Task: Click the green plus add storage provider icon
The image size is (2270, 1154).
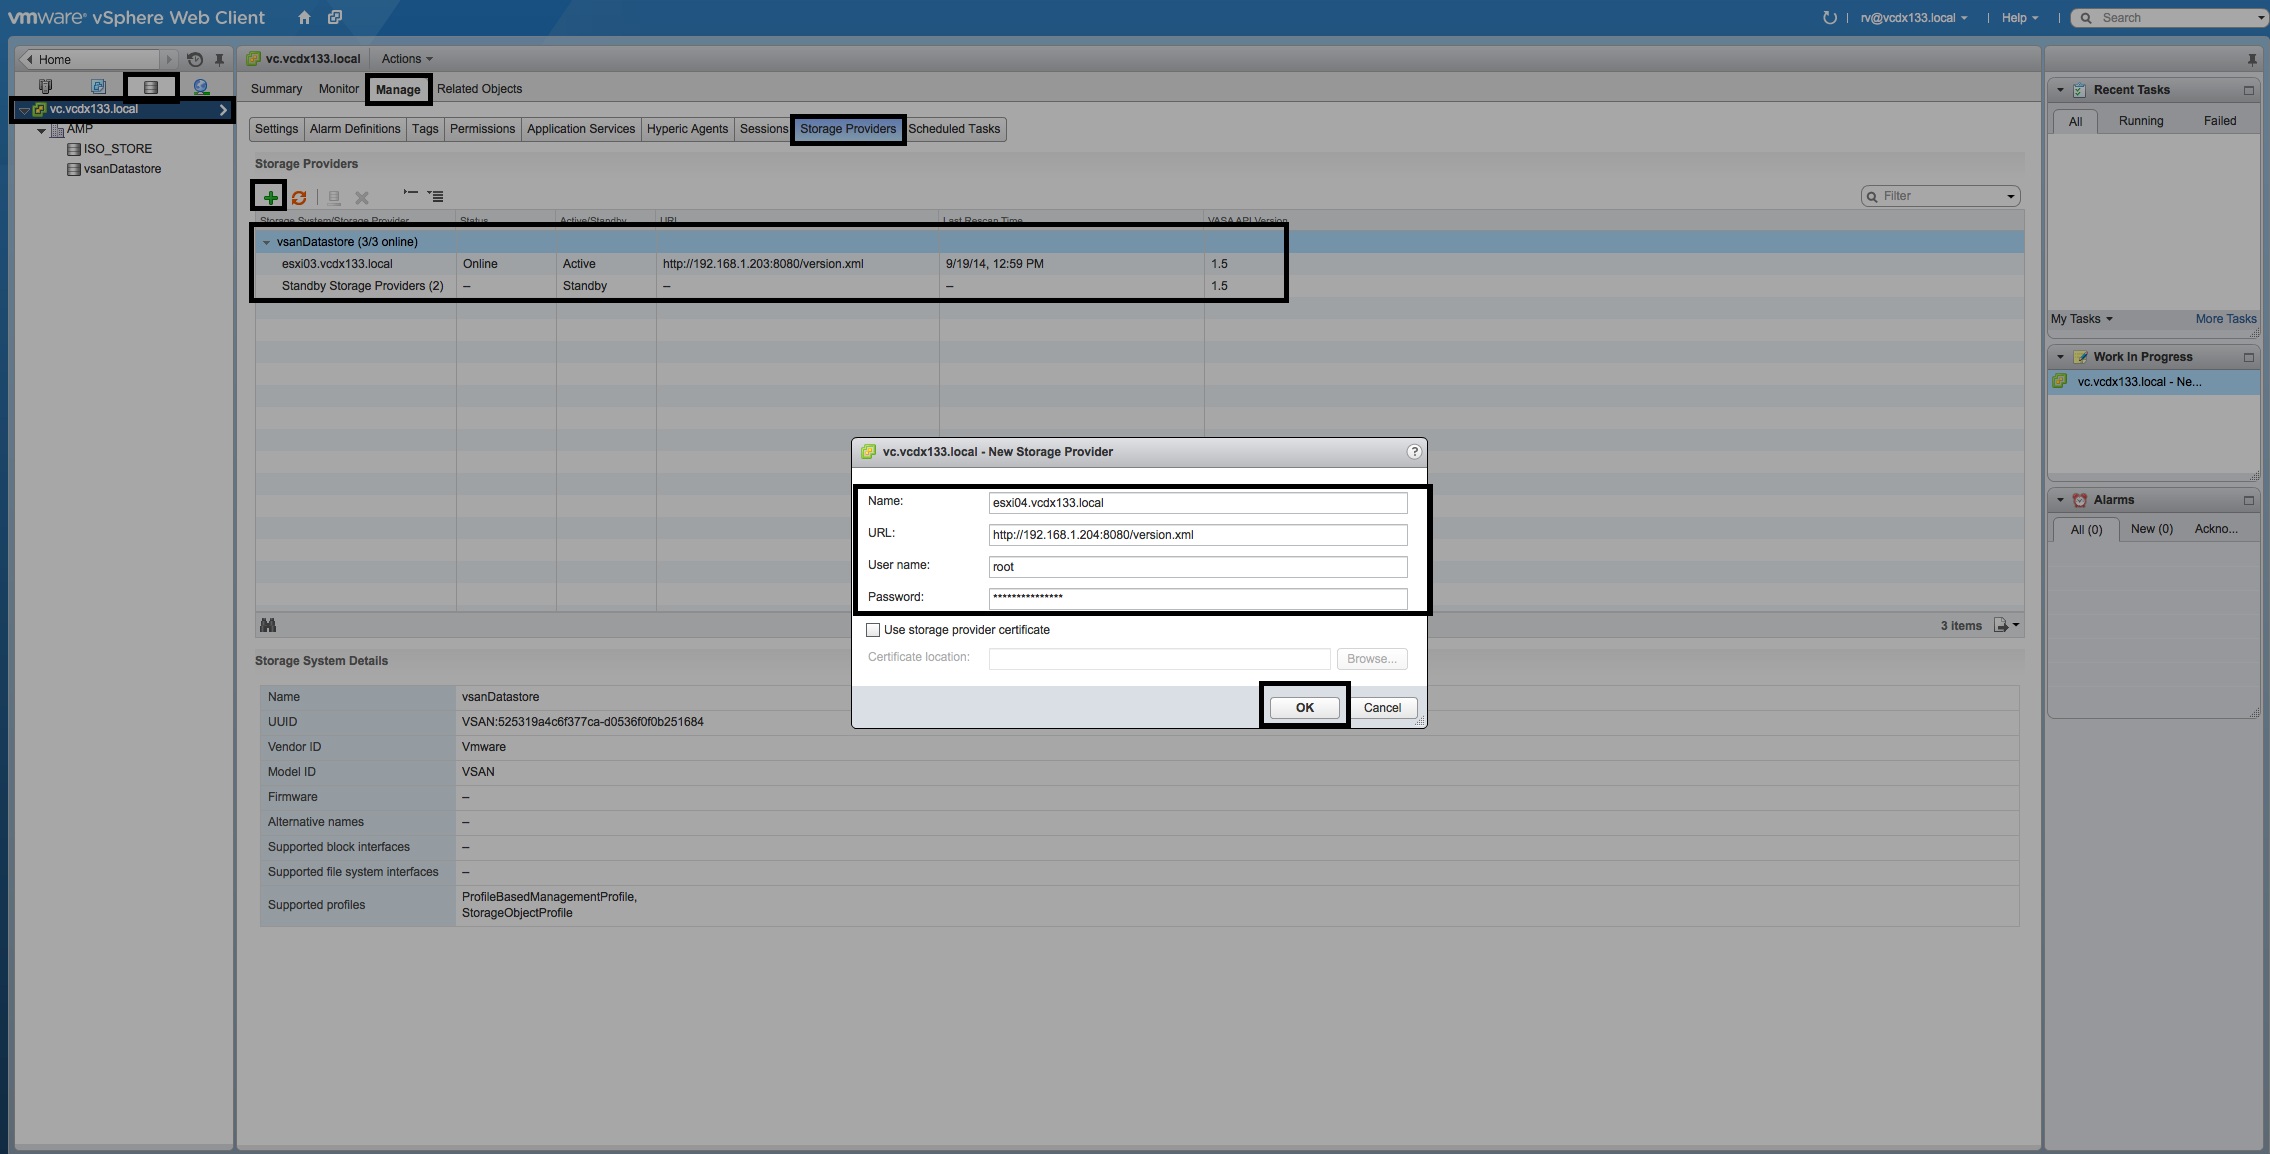Action: point(270,197)
